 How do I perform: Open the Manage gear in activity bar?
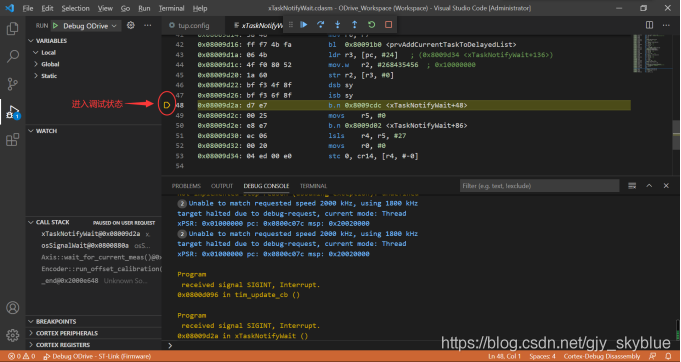(x=13, y=335)
